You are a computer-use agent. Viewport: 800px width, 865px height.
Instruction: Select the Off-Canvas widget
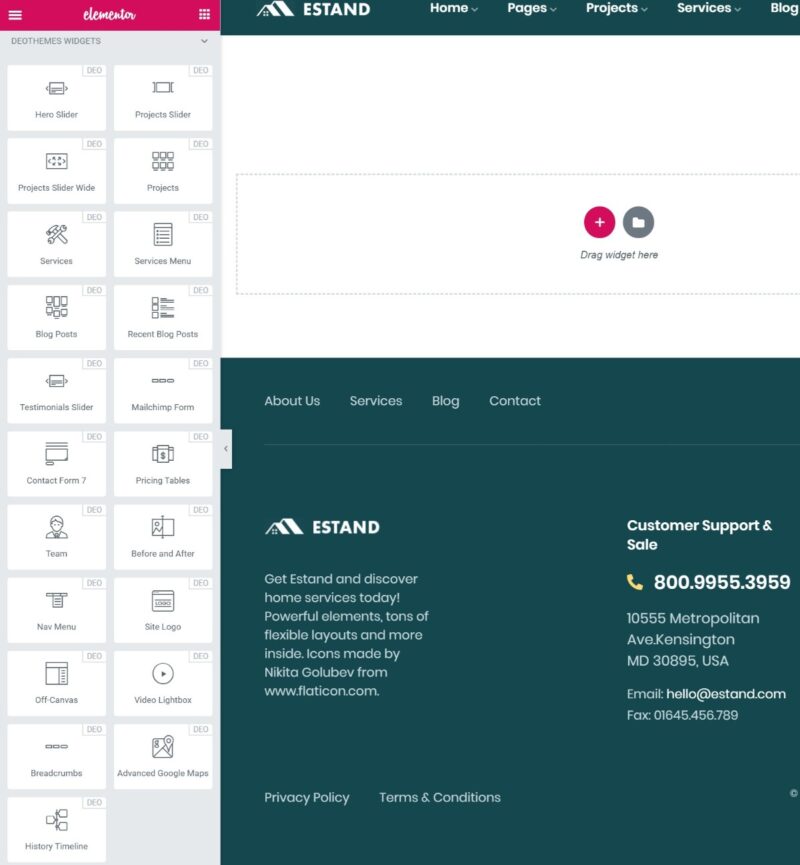(x=56, y=683)
